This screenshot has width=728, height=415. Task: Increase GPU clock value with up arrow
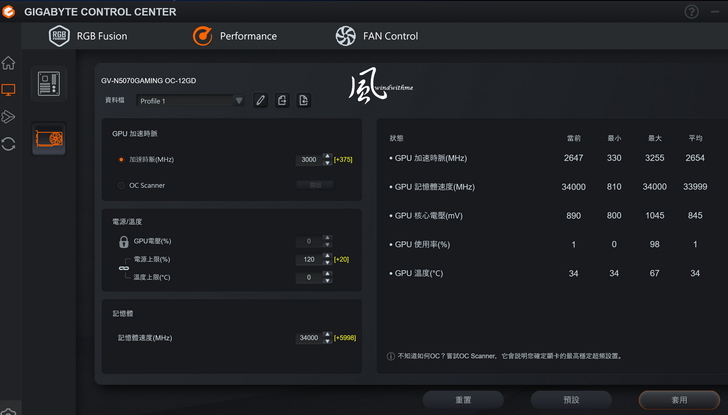point(326,156)
